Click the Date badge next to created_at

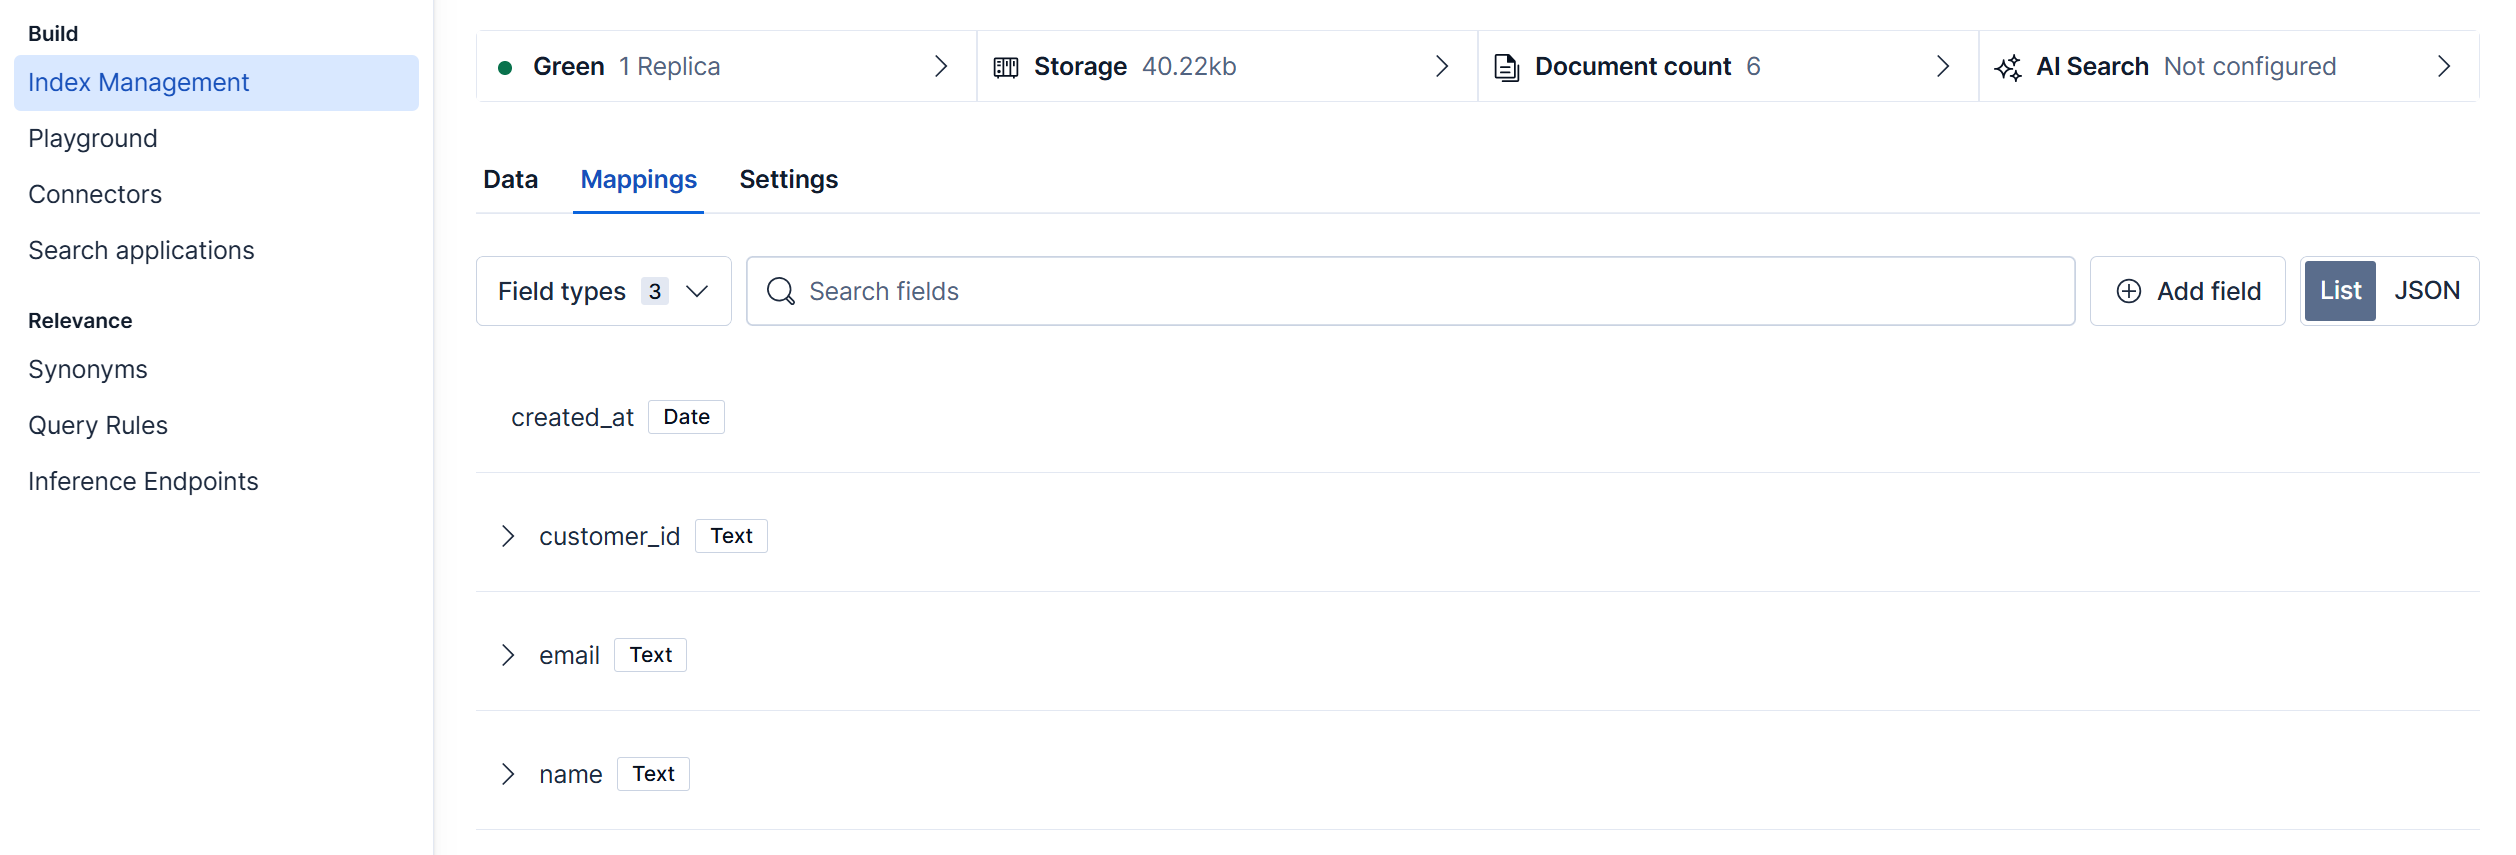685,416
